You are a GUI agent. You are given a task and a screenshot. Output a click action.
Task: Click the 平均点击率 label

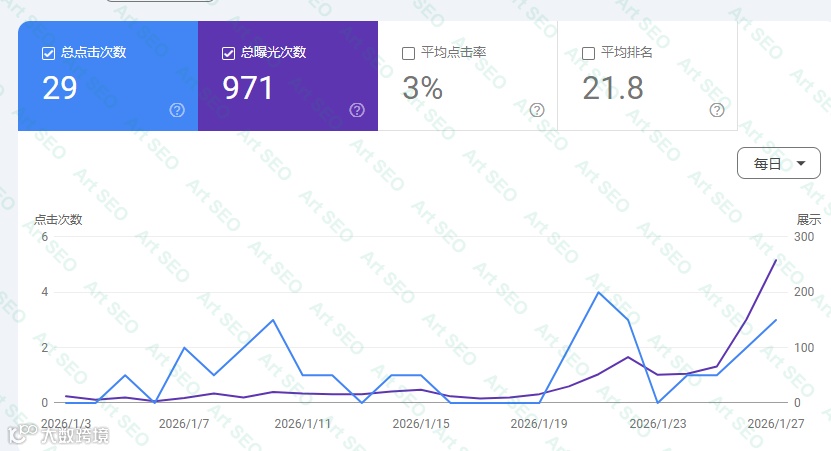(x=453, y=52)
